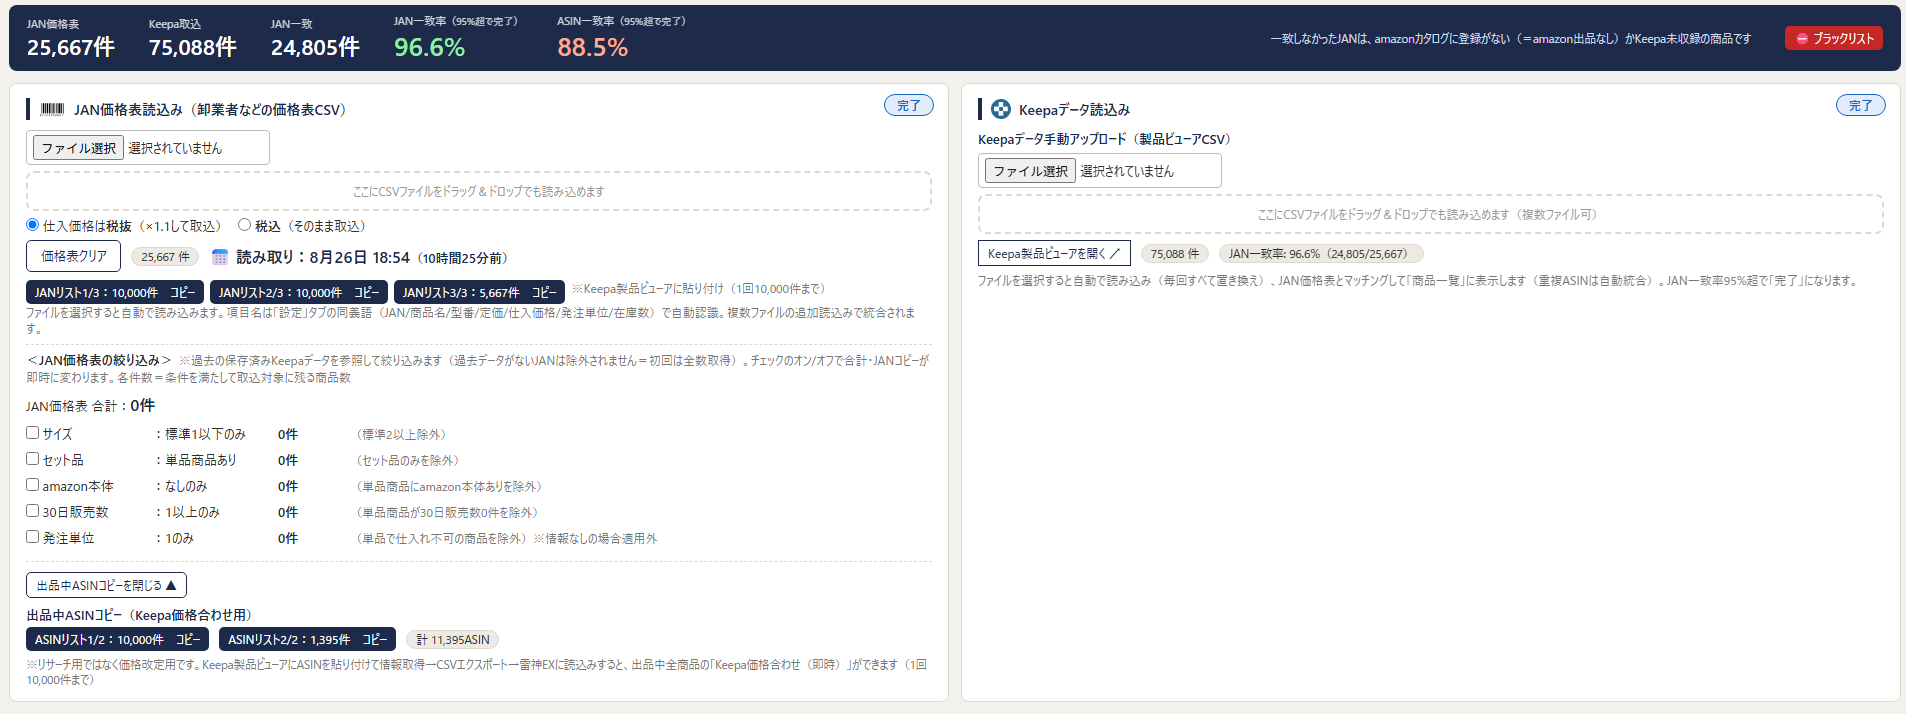Image resolution: width=1906 pixels, height=714 pixels.
Task: Click the 計 11,395ASIN total badge
Action: (x=452, y=639)
